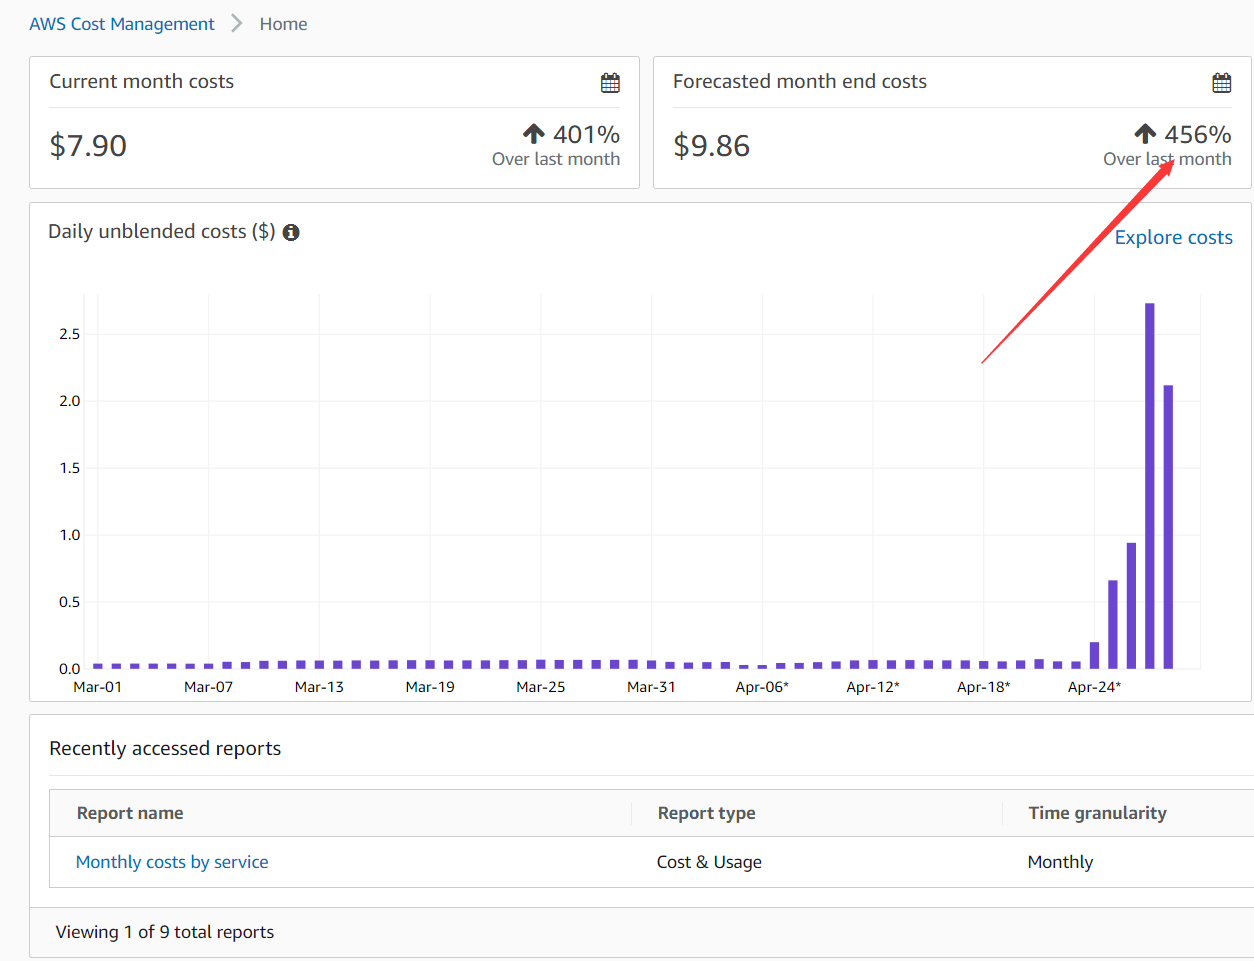Viewport: 1254px width, 961px height.
Task: Click the Time granularity column header
Action: (1097, 813)
